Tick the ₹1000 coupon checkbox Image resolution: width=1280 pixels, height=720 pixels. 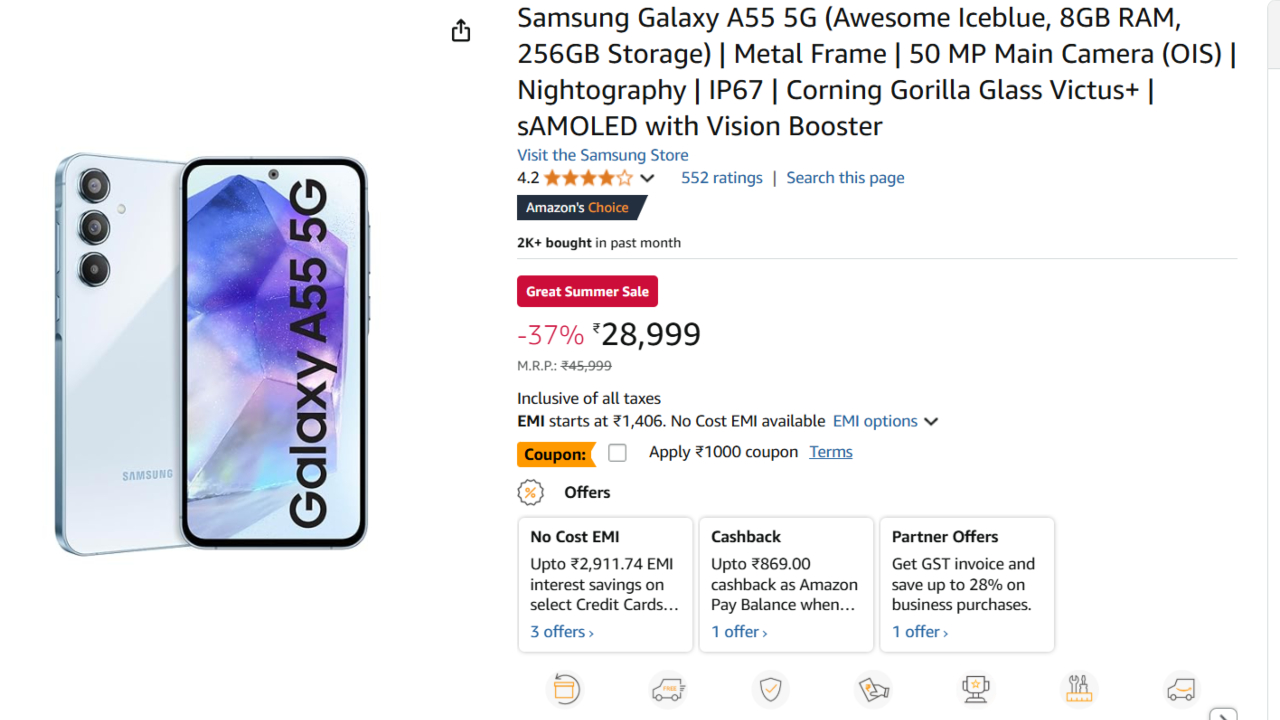point(617,453)
